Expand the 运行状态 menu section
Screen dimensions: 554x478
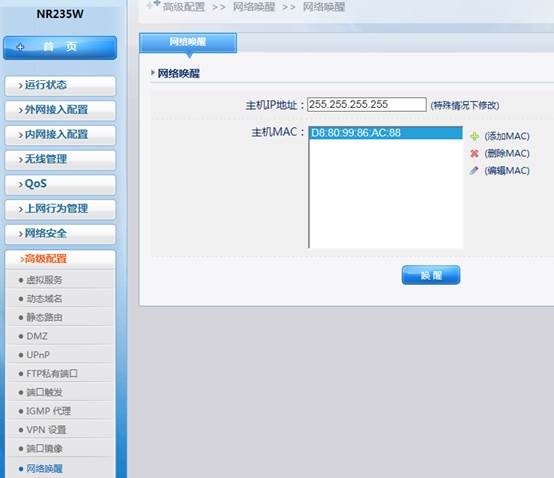(60, 85)
